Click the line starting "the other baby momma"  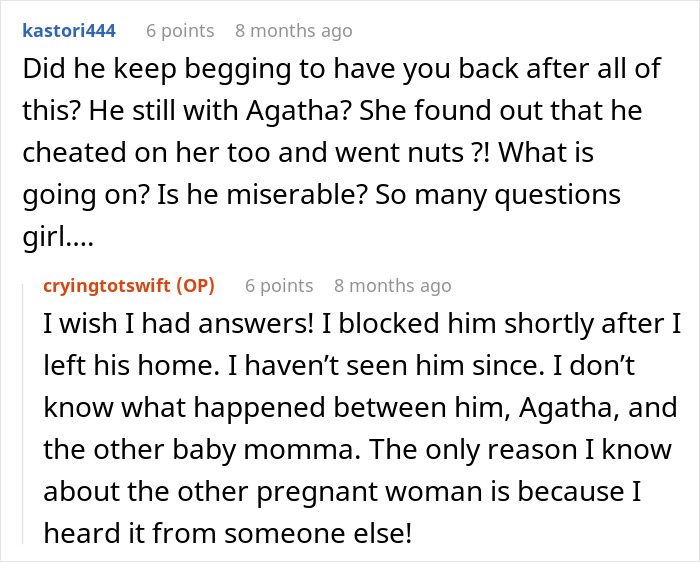click(360, 449)
